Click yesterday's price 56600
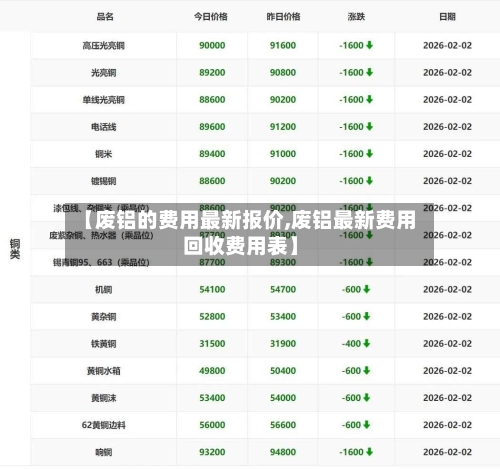Image resolution: width=500 pixels, height=469 pixels. click(283, 425)
